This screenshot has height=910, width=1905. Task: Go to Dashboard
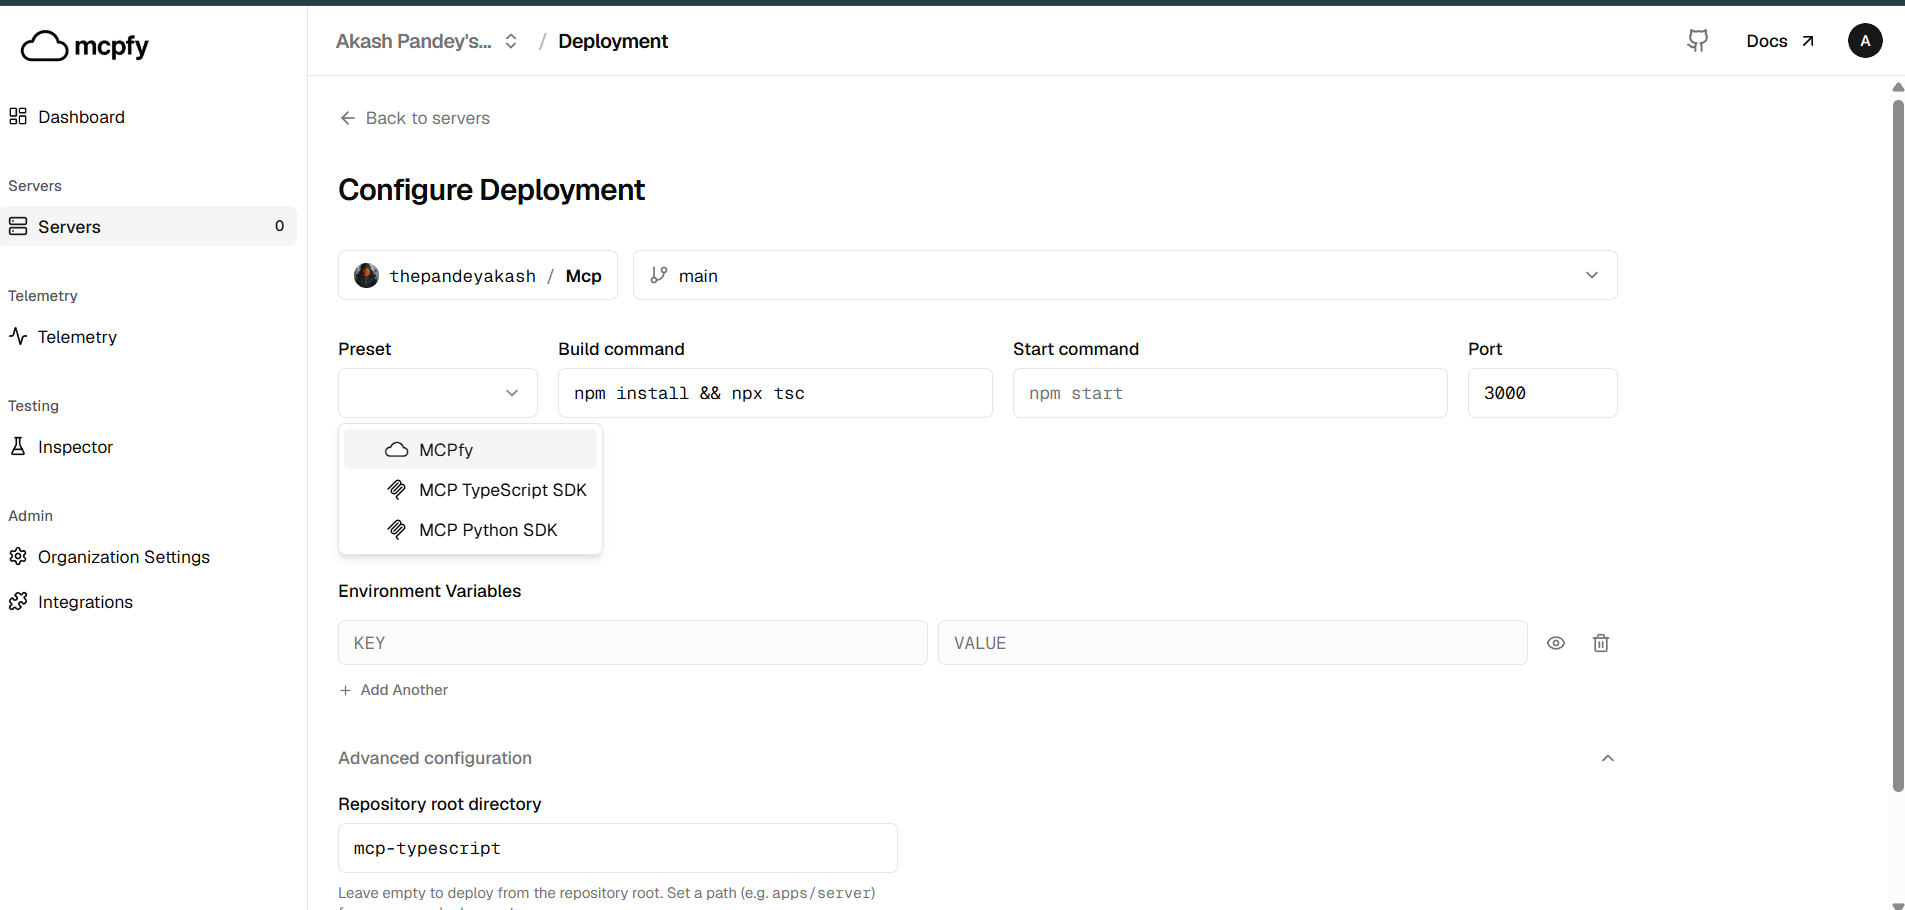point(149,117)
